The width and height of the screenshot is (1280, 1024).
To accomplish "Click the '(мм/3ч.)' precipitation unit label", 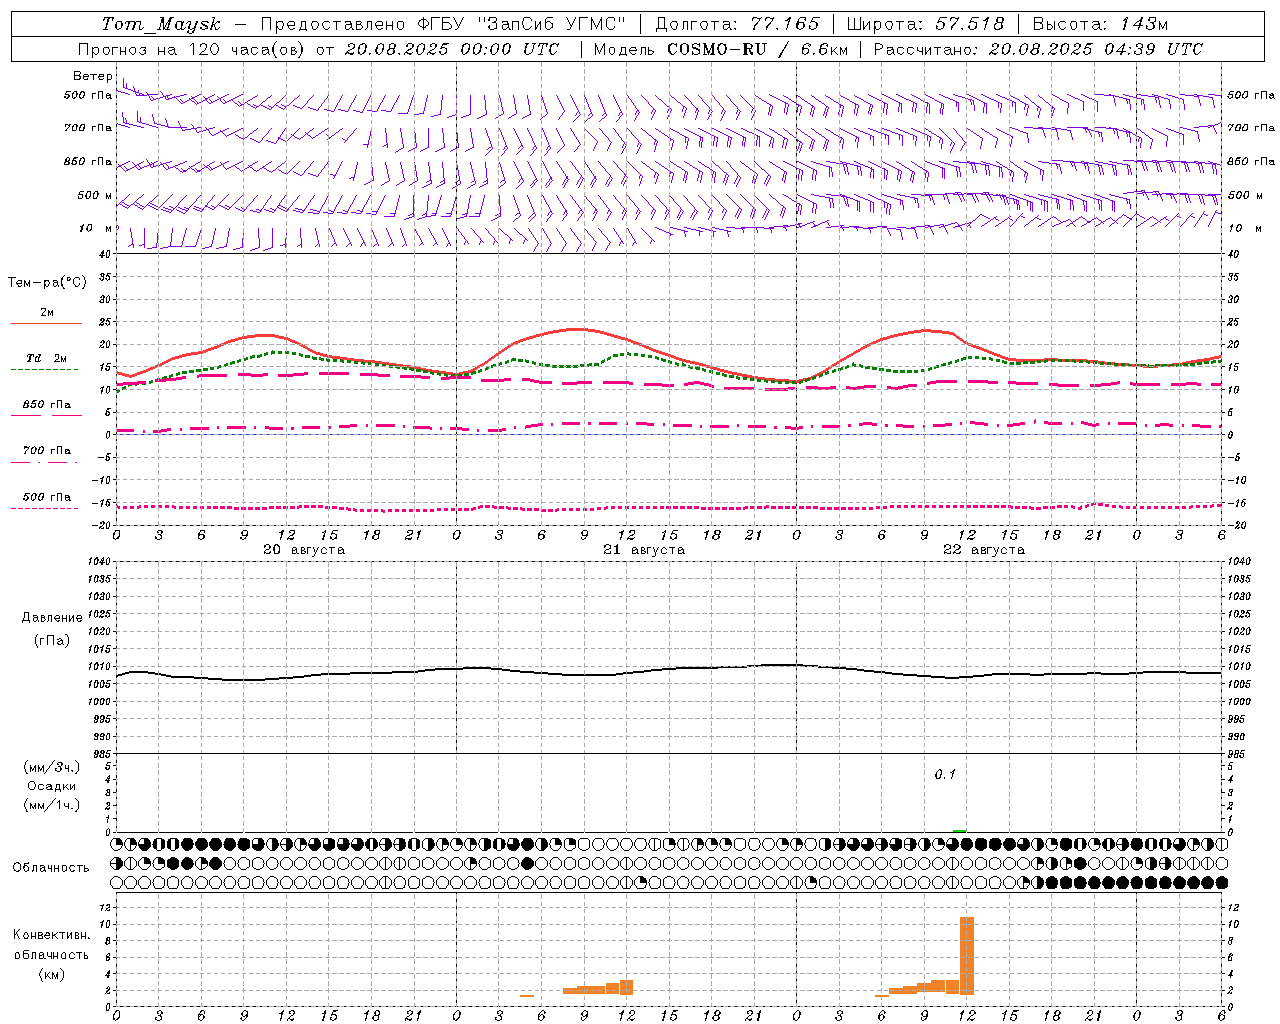I will pos(52,767).
